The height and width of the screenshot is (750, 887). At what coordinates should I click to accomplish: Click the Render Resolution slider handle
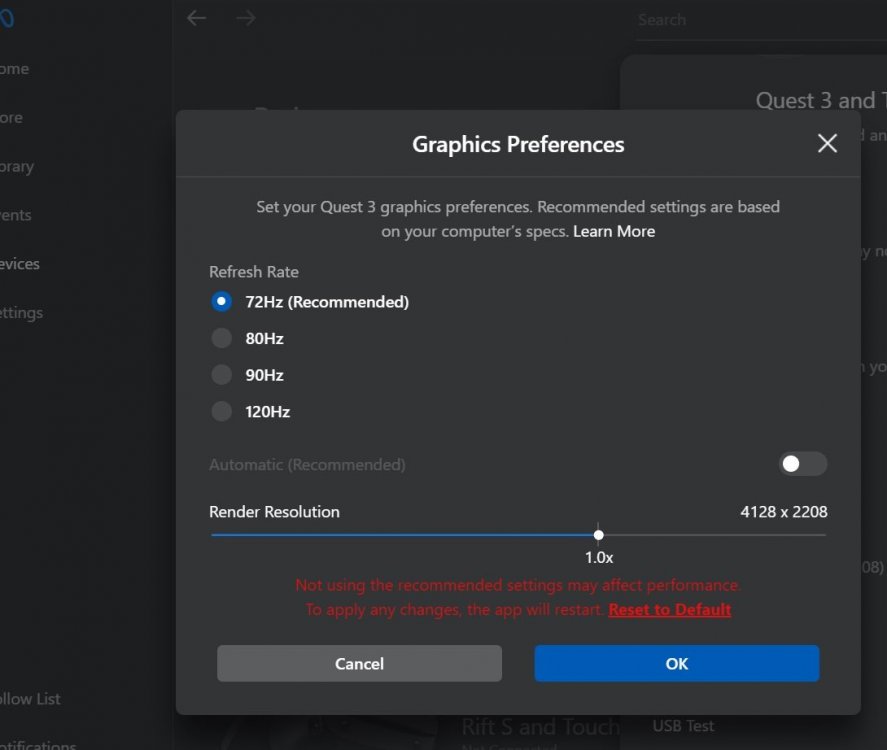point(598,535)
